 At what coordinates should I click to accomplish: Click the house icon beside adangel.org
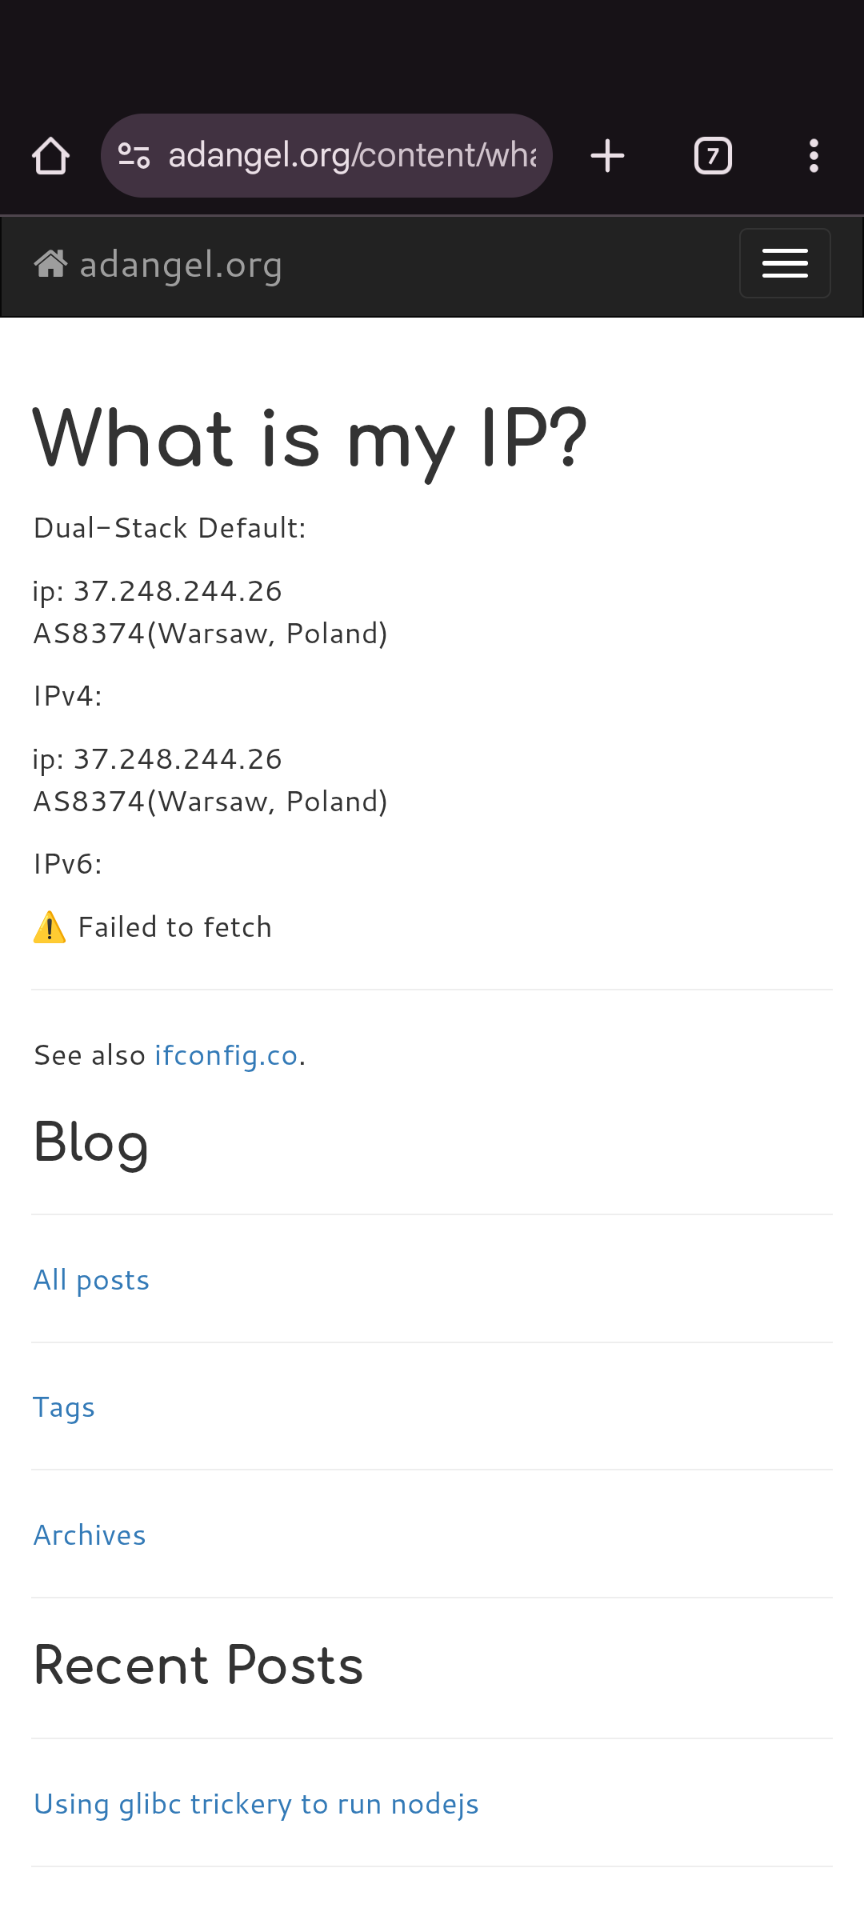click(51, 264)
